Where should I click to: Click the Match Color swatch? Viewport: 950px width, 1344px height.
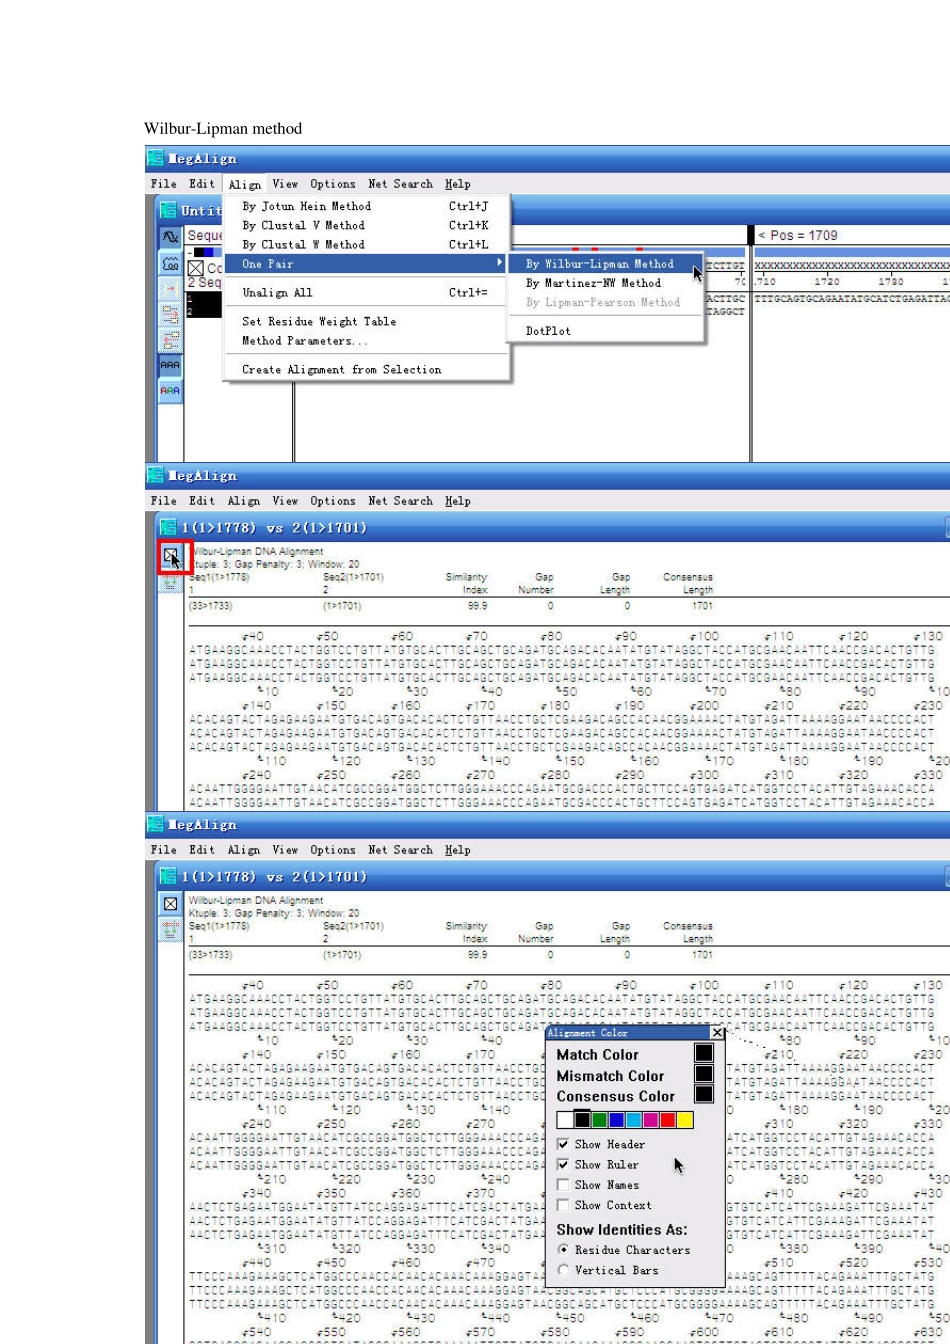[x=704, y=1053]
